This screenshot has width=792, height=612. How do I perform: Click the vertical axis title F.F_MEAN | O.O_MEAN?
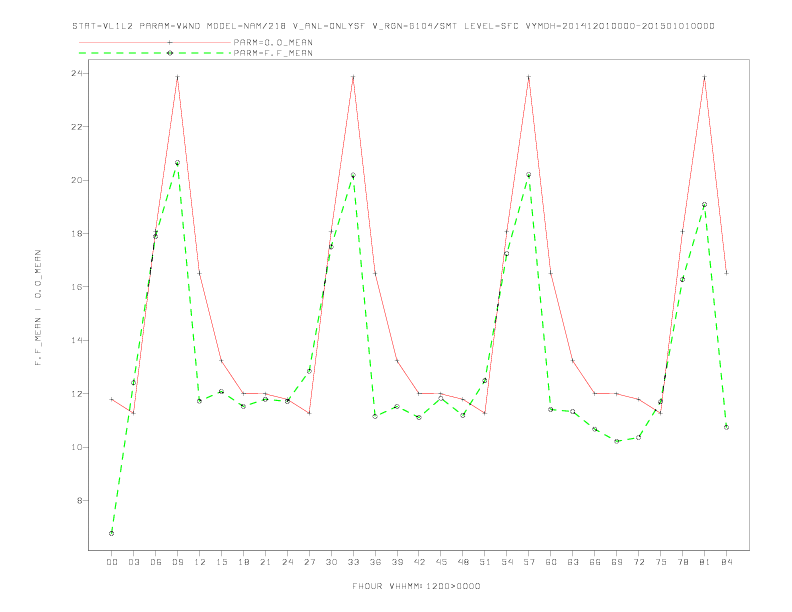click(x=38, y=308)
